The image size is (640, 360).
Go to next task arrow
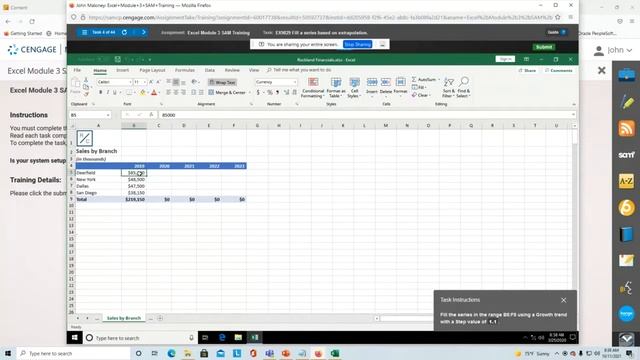pyautogui.click(x=144, y=32)
